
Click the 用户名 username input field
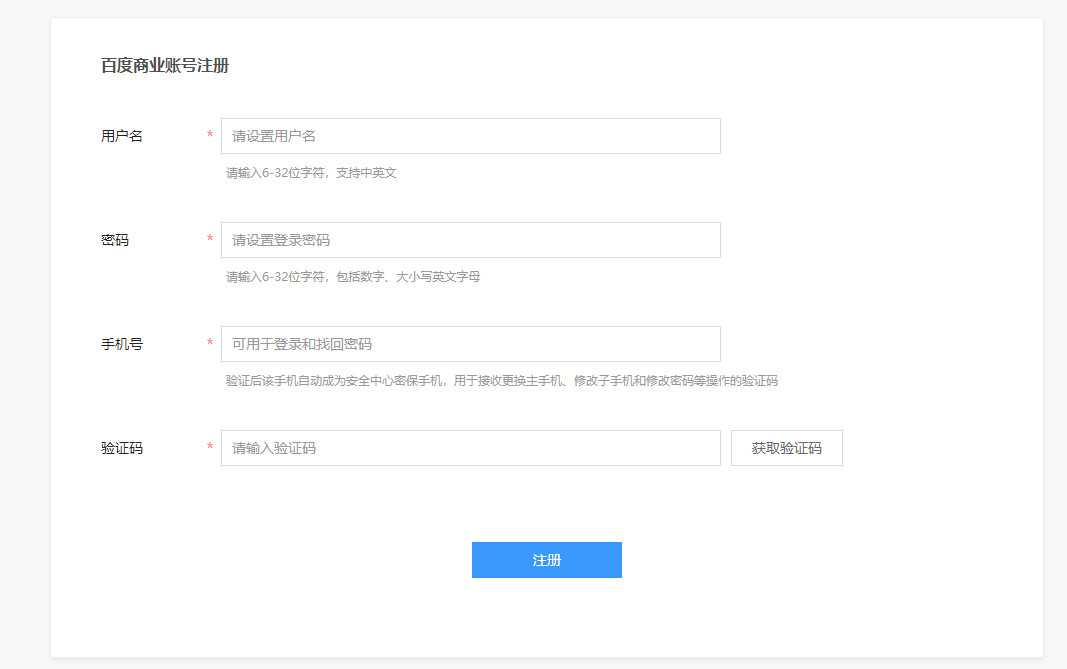coord(470,135)
